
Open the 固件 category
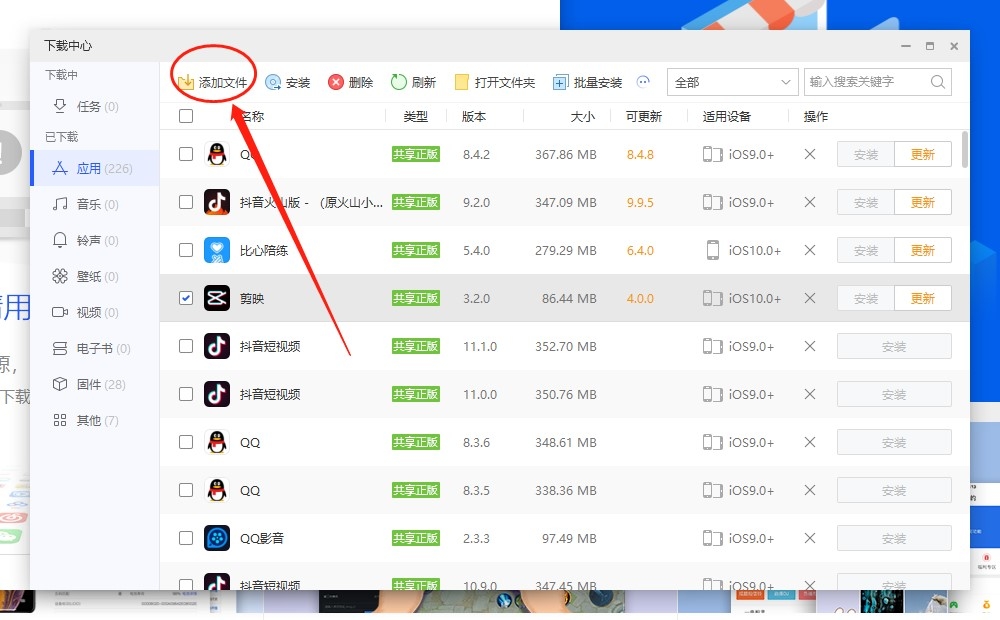[94, 385]
